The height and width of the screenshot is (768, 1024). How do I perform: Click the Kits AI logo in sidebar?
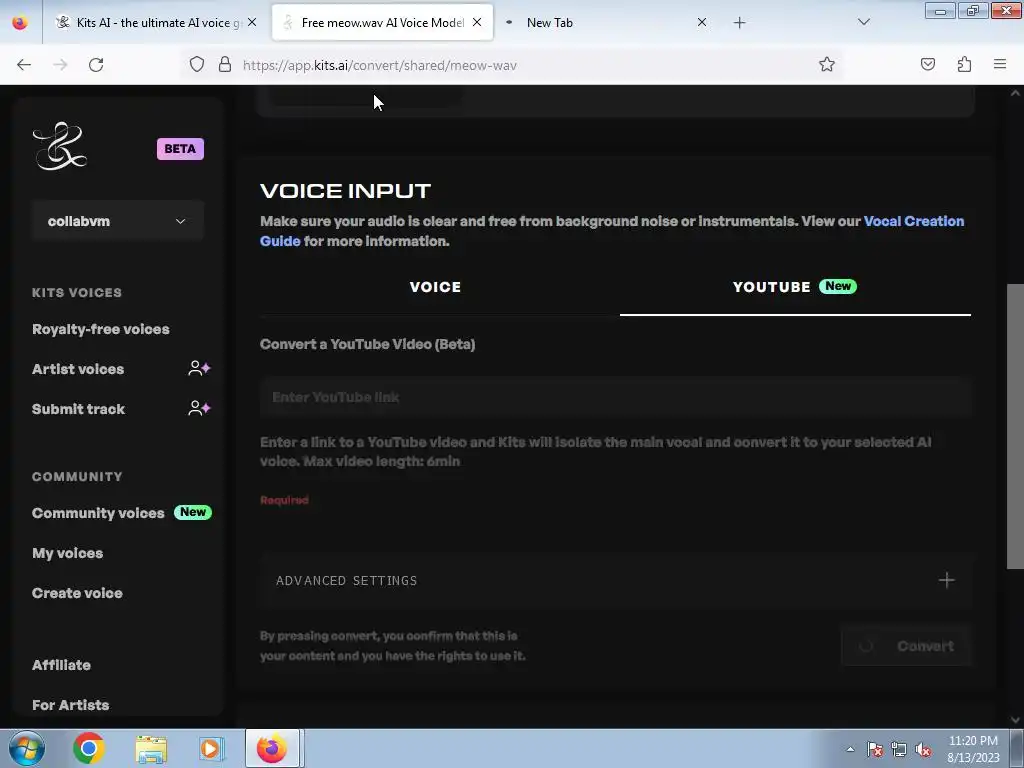tap(59, 146)
